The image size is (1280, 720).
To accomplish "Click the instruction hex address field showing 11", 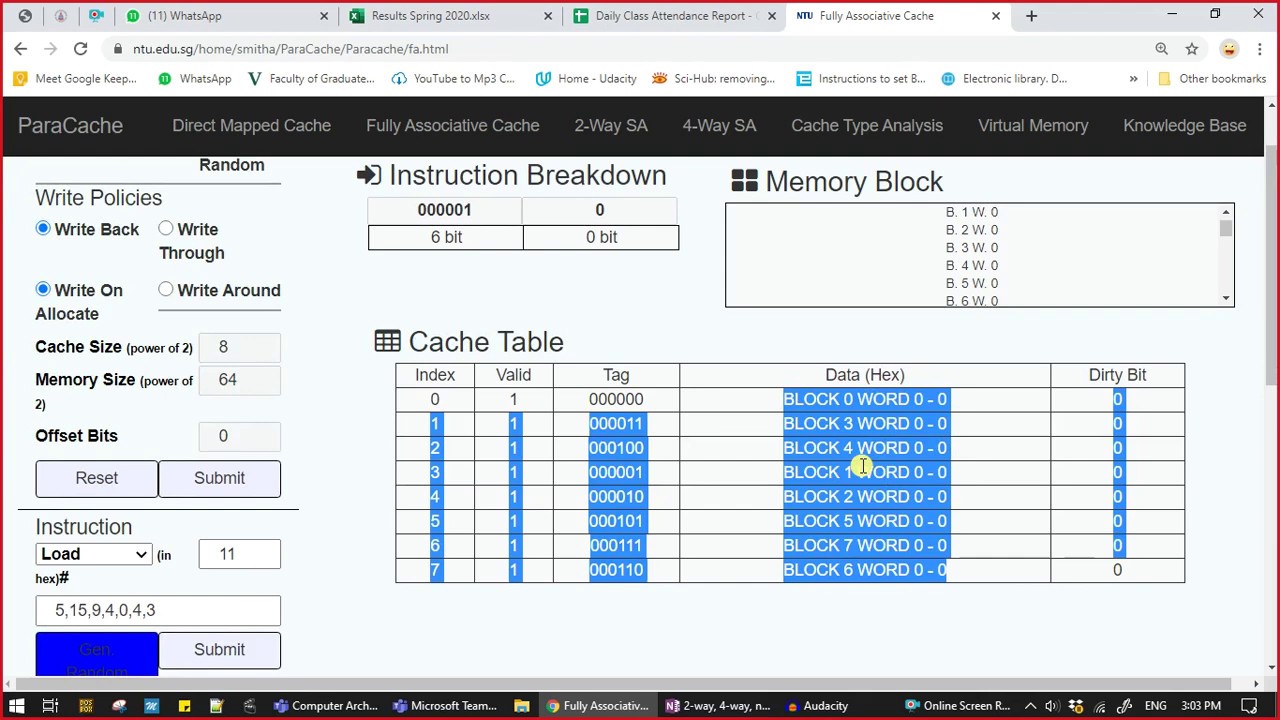I will click(x=239, y=554).
